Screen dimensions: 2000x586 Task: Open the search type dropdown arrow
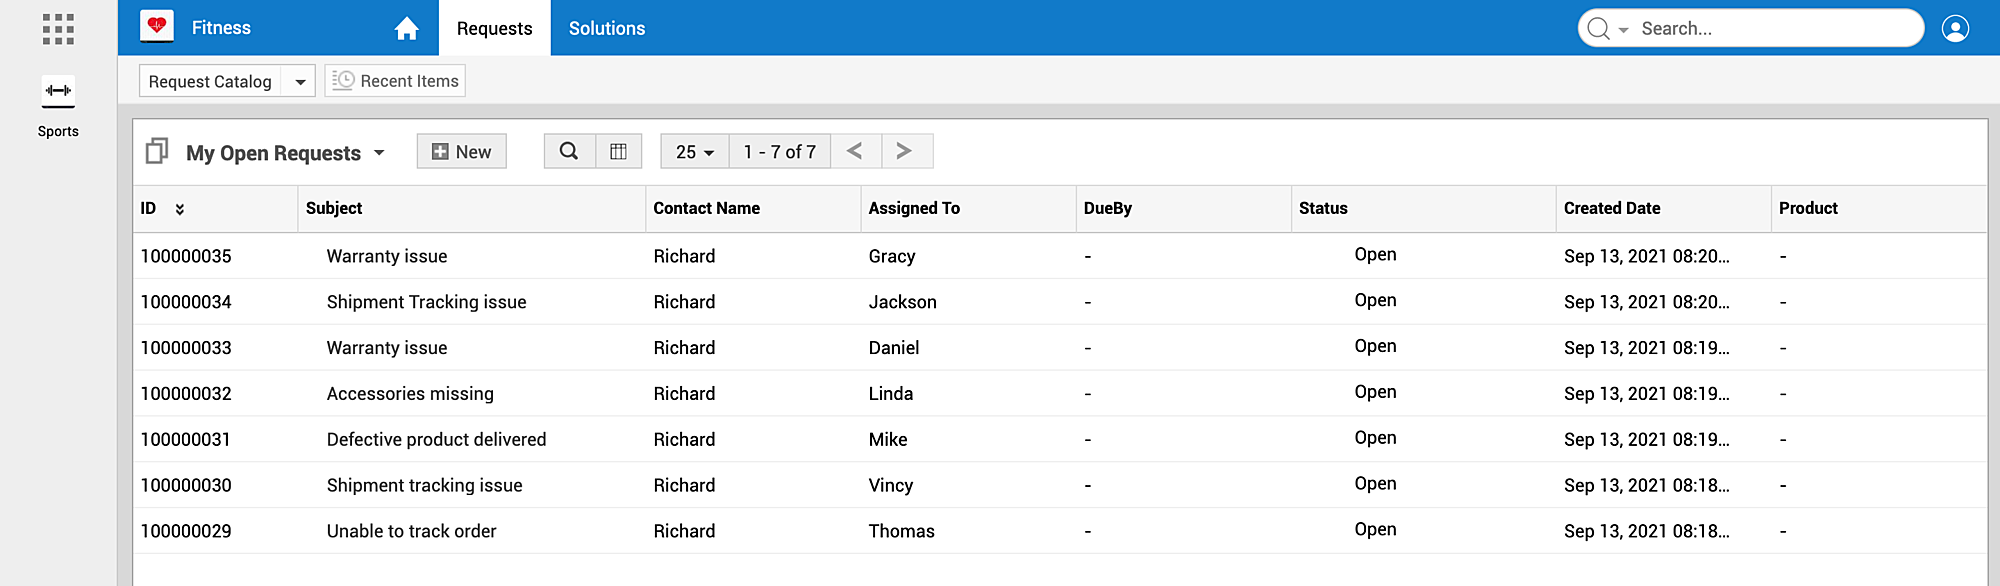click(x=1624, y=30)
